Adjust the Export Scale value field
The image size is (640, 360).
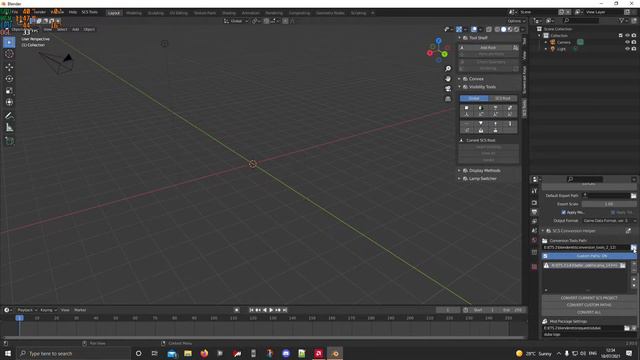[x=609, y=204]
